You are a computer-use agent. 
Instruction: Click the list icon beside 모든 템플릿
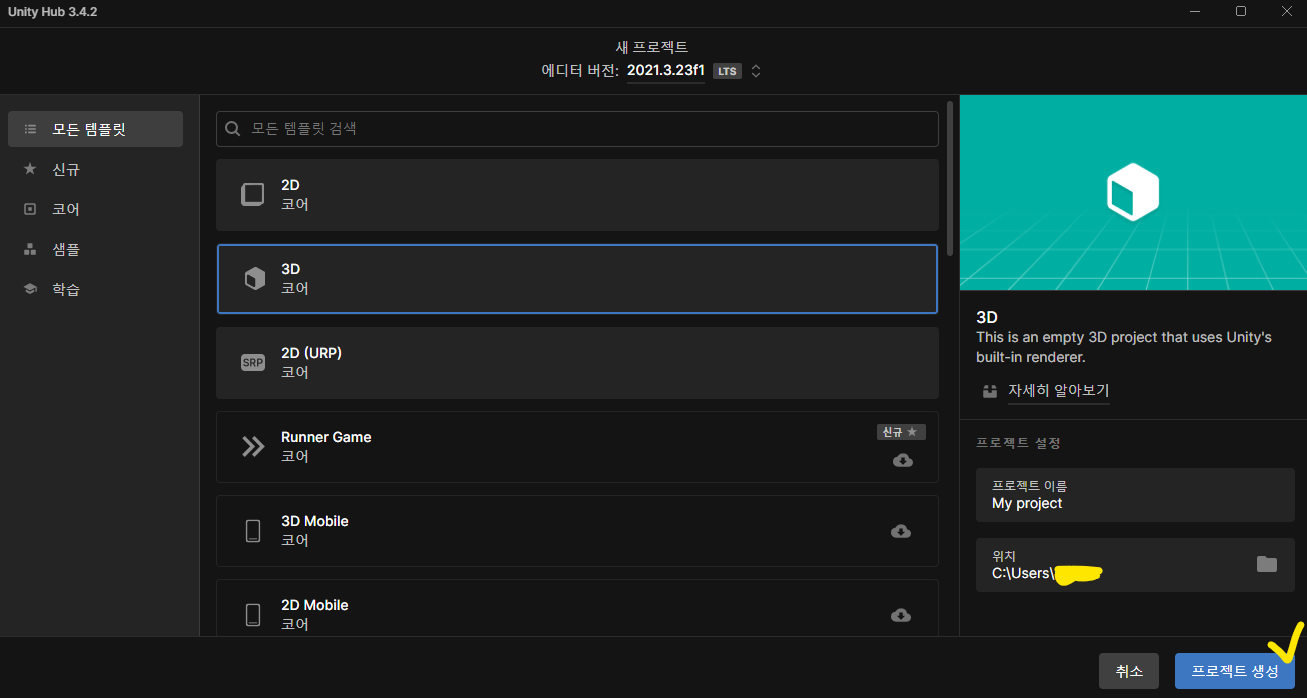(x=30, y=129)
